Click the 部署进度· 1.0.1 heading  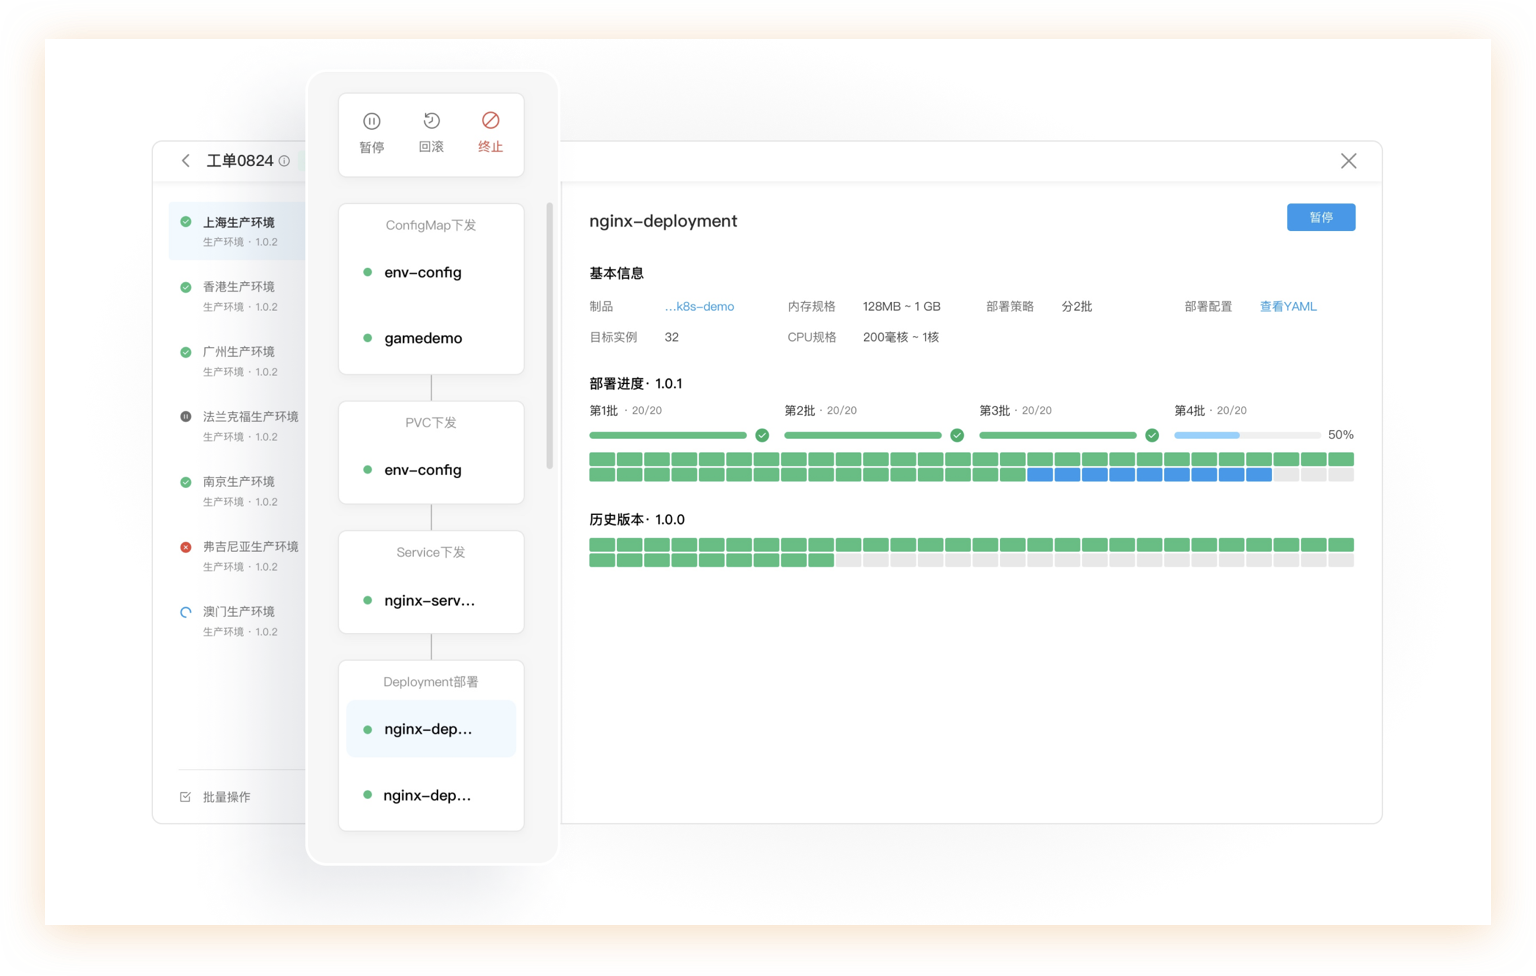(x=636, y=384)
